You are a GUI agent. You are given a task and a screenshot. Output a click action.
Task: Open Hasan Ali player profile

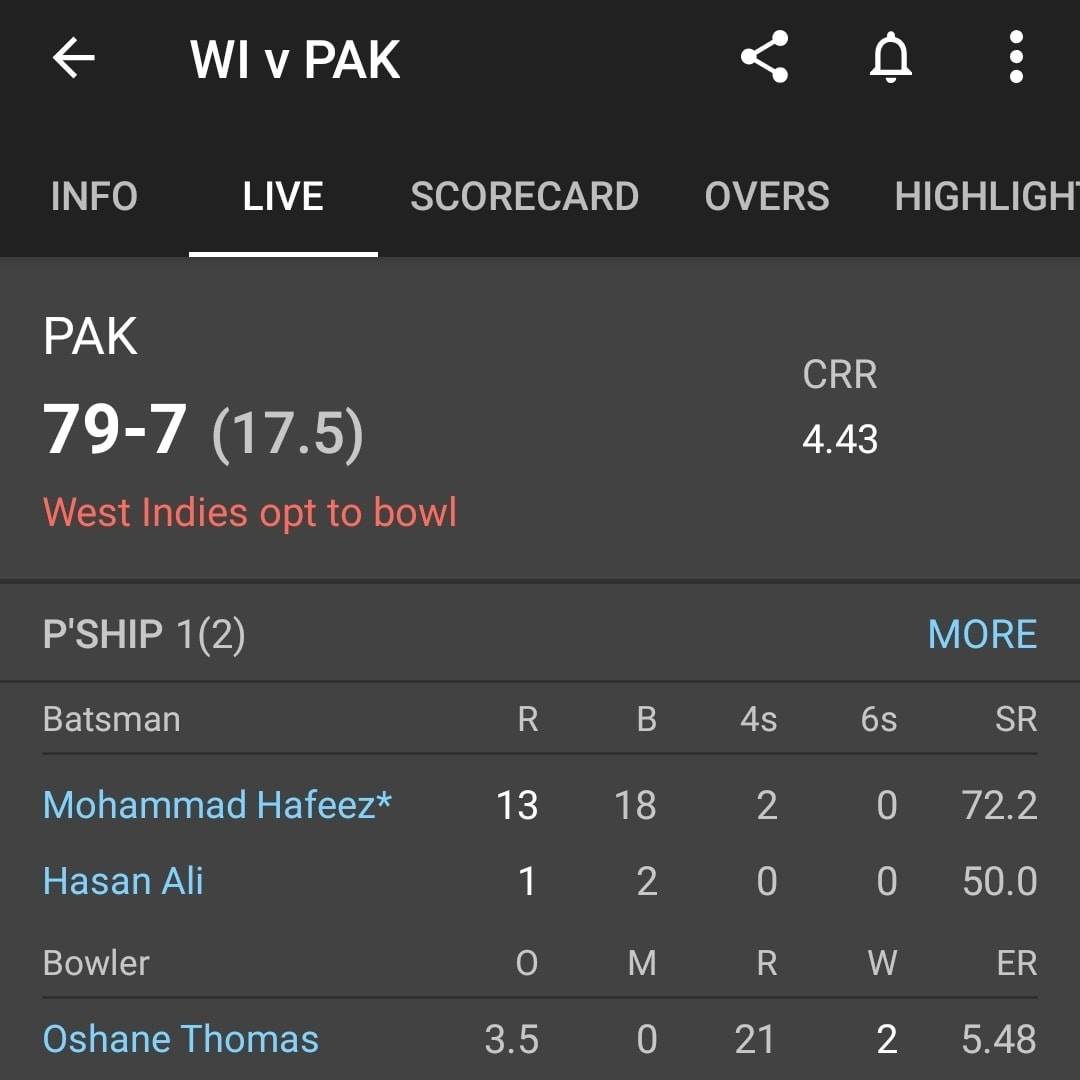(x=123, y=881)
